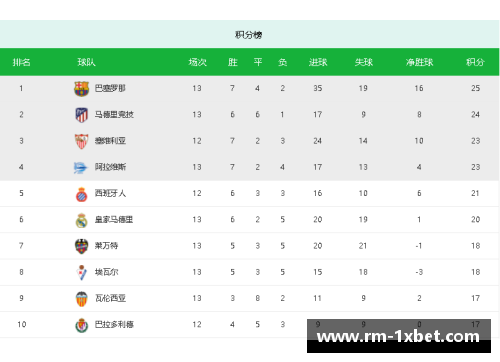Click the Atlético Madrid club crest
Viewport: 500px width, 362px height.
[81, 115]
